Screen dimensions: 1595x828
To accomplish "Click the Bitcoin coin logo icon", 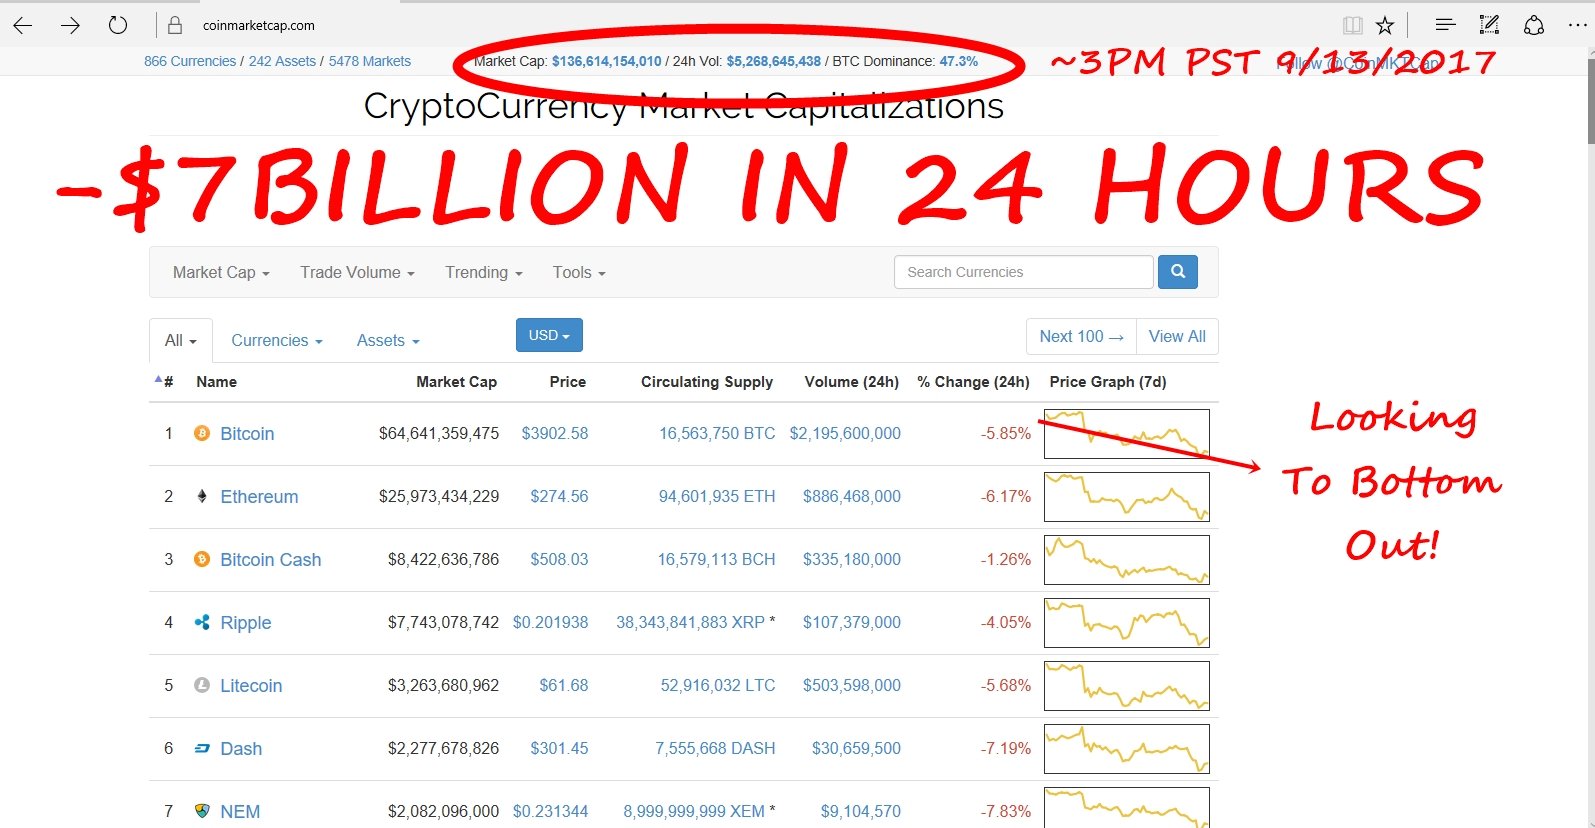I will [x=202, y=433].
